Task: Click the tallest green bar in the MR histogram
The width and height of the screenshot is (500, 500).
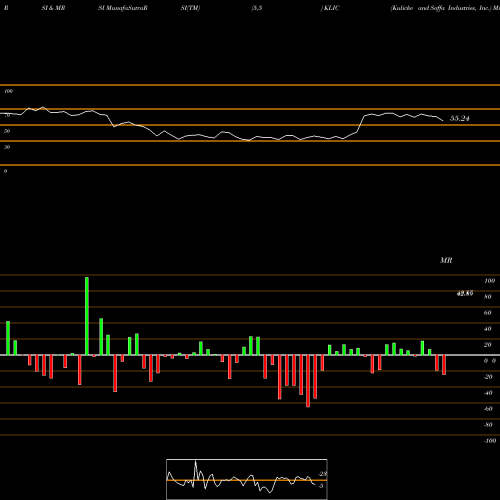Action: coord(87,316)
